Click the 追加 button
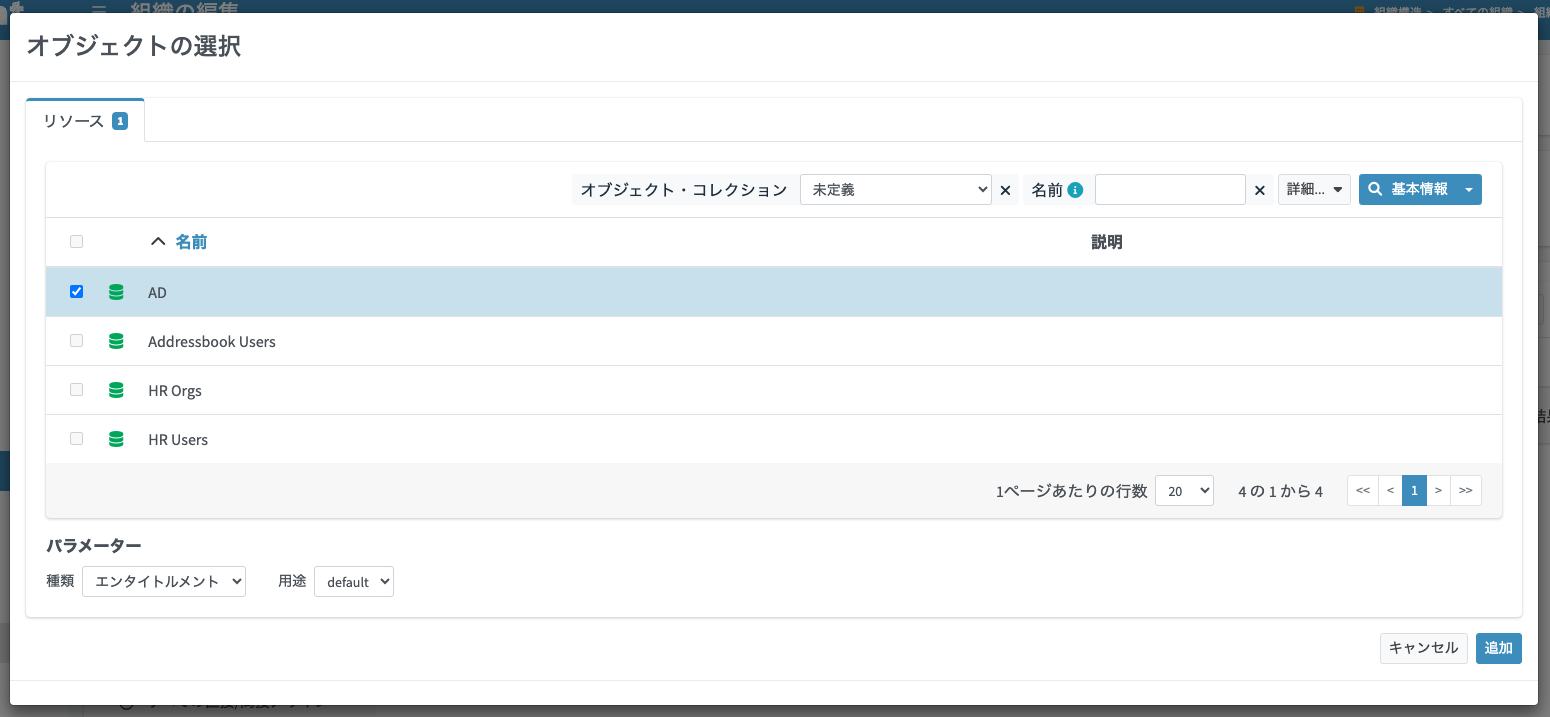 [x=1499, y=648]
